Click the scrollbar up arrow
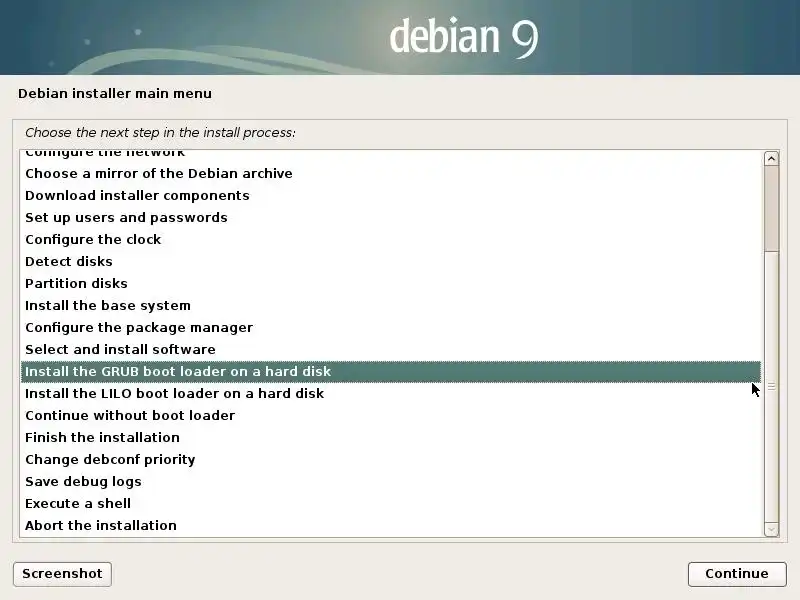The width and height of the screenshot is (800, 600). click(771, 159)
